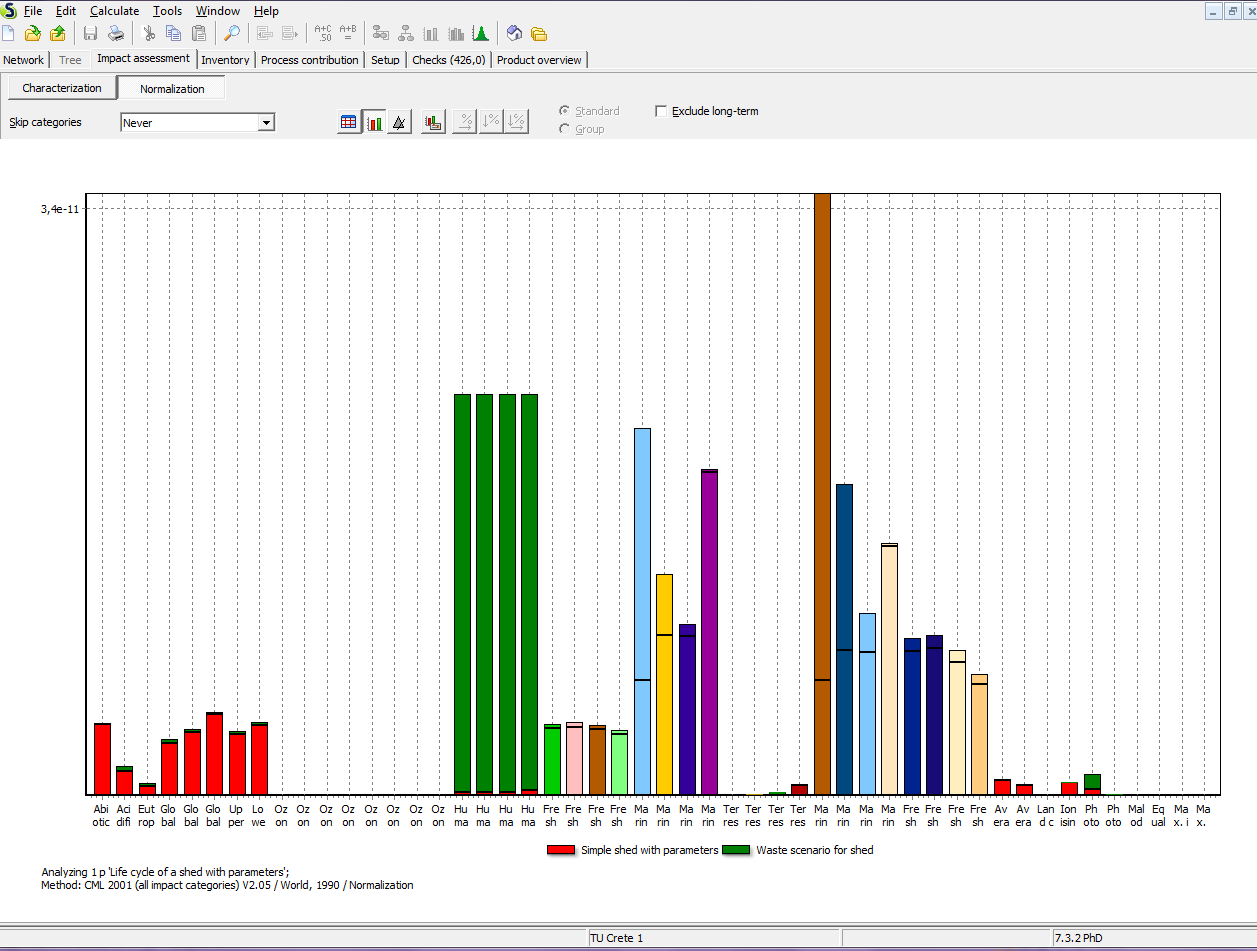Click the first red Abiotic bar
1257x951 pixels.
(x=102, y=759)
